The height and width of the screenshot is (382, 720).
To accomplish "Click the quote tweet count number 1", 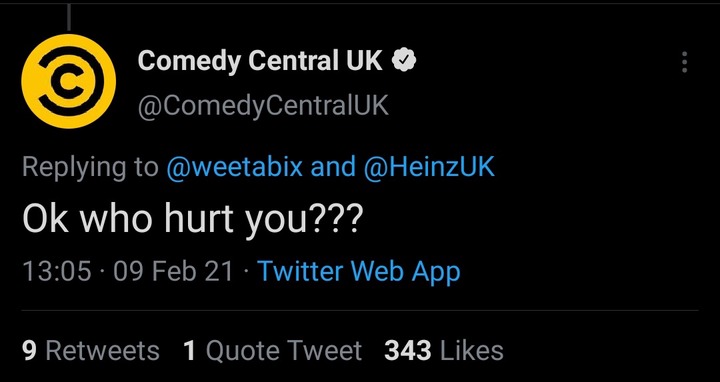I will (189, 351).
